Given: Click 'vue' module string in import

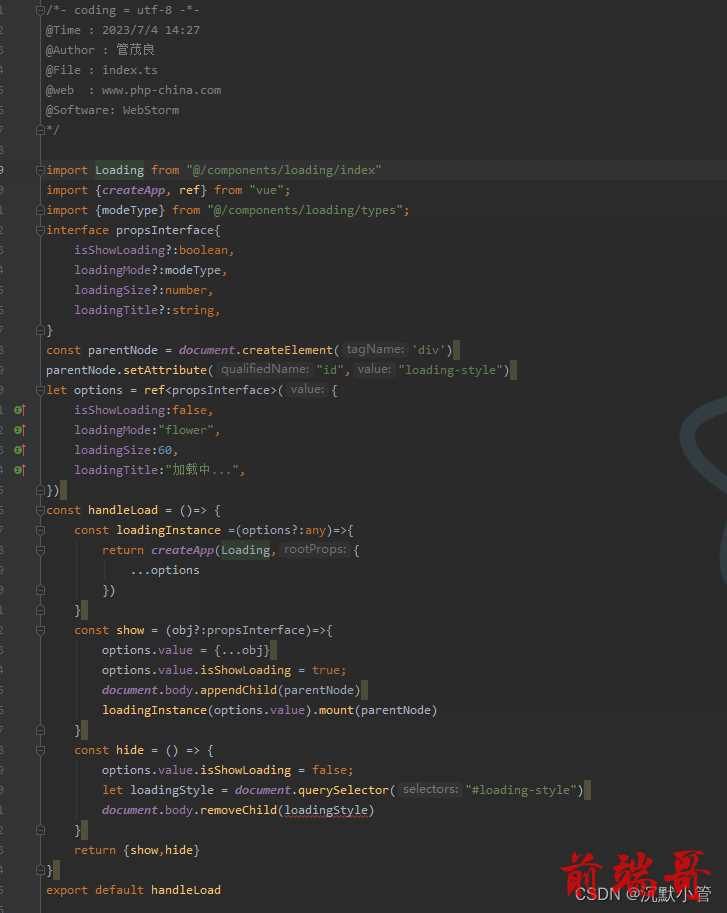Looking at the screenshot, I should click(x=266, y=190).
